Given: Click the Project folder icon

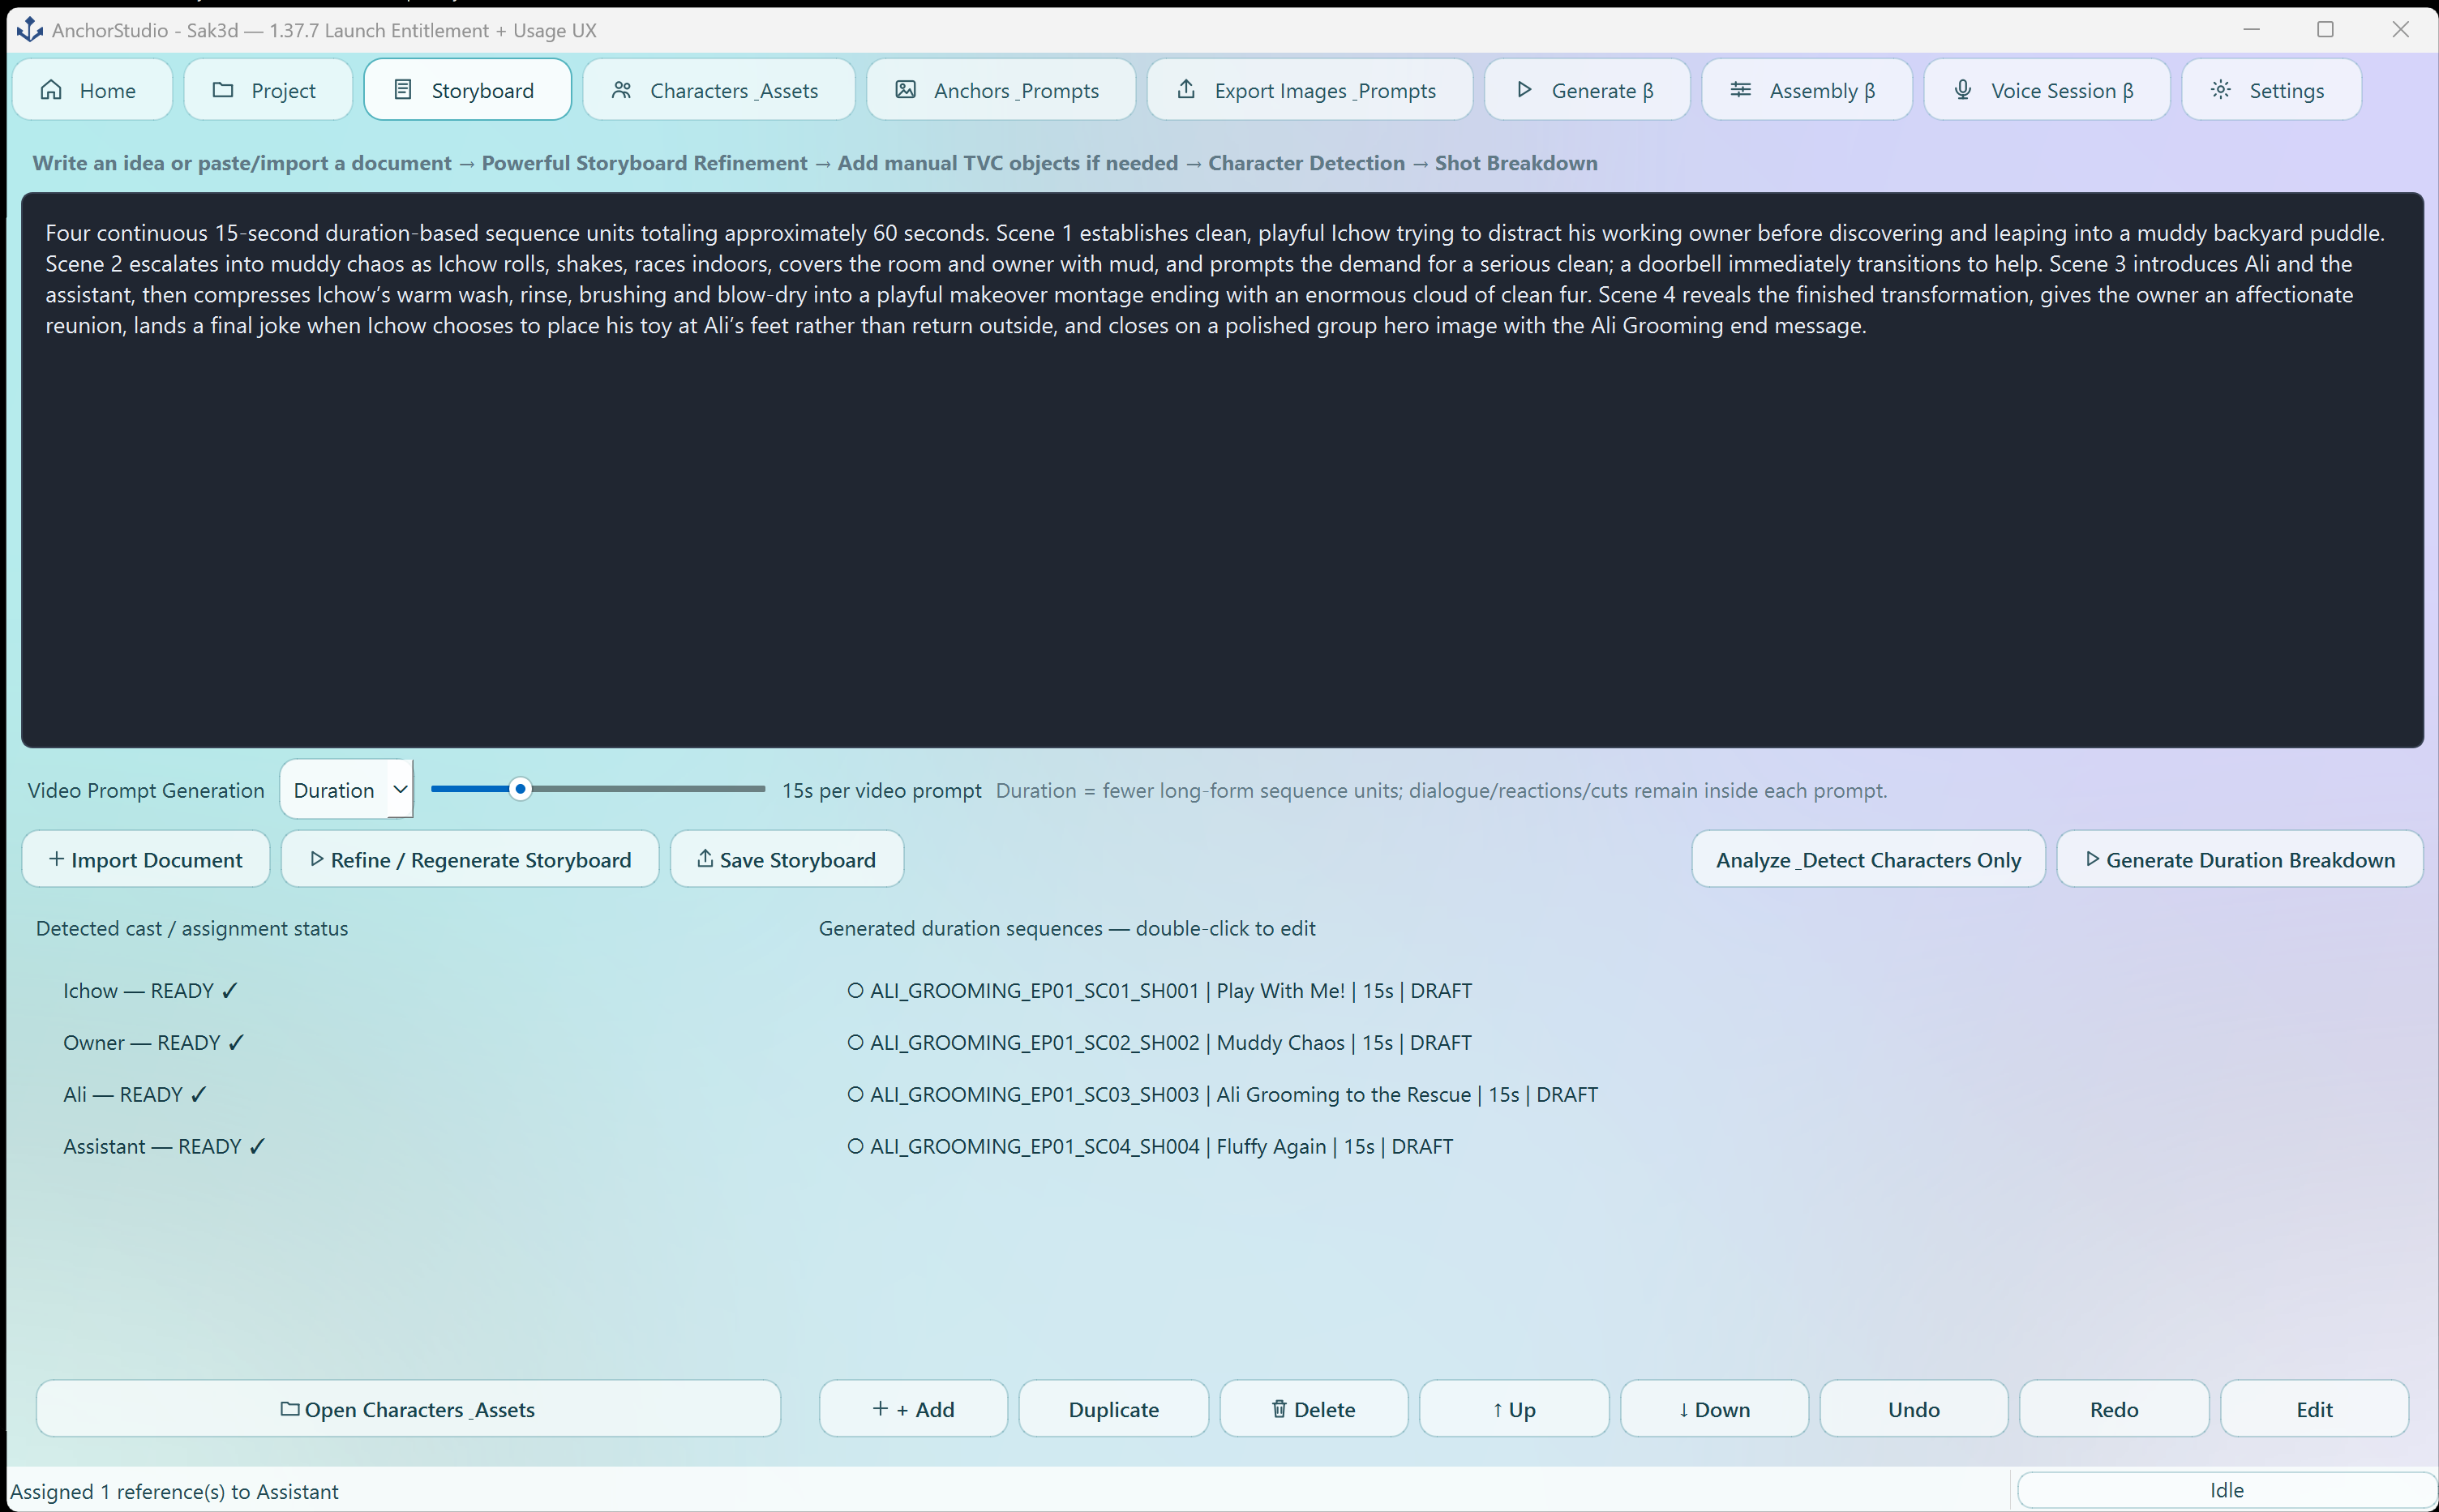Looking at the screenshot, I should [x=223, y=90].
